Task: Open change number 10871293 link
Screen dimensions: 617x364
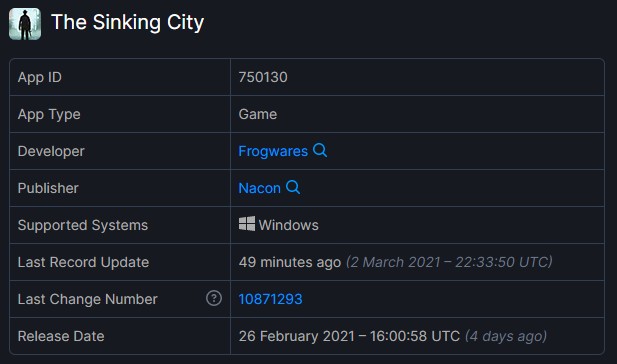Action: 270,299
